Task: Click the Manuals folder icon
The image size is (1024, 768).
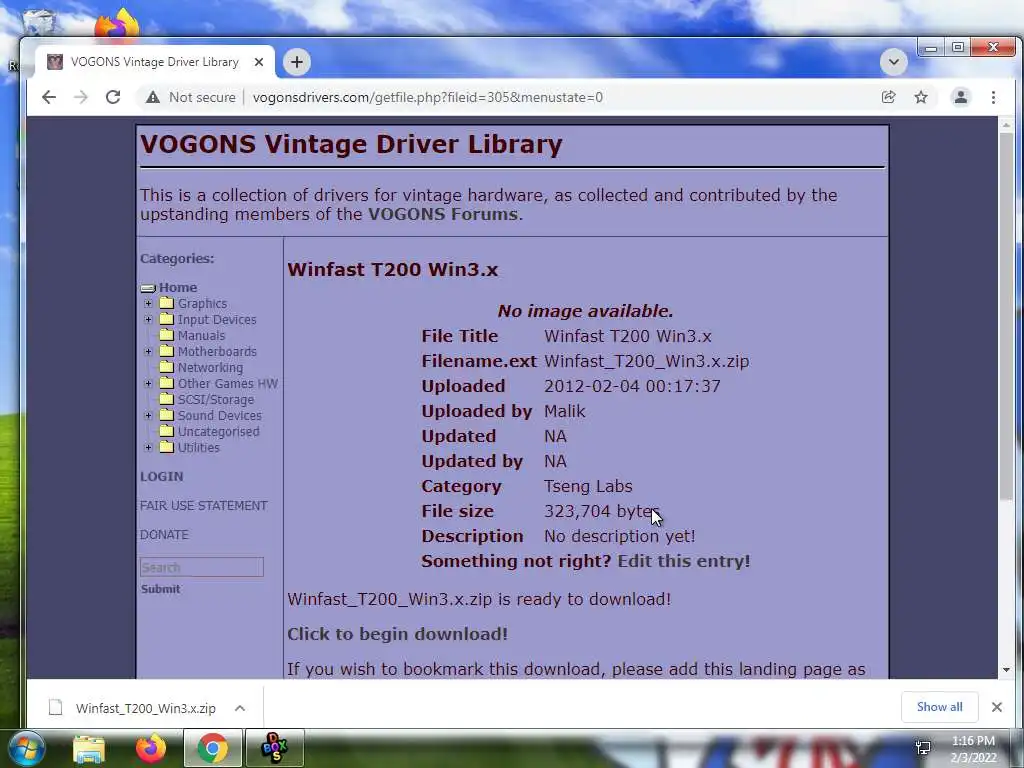Action: [x=167, y=335]
